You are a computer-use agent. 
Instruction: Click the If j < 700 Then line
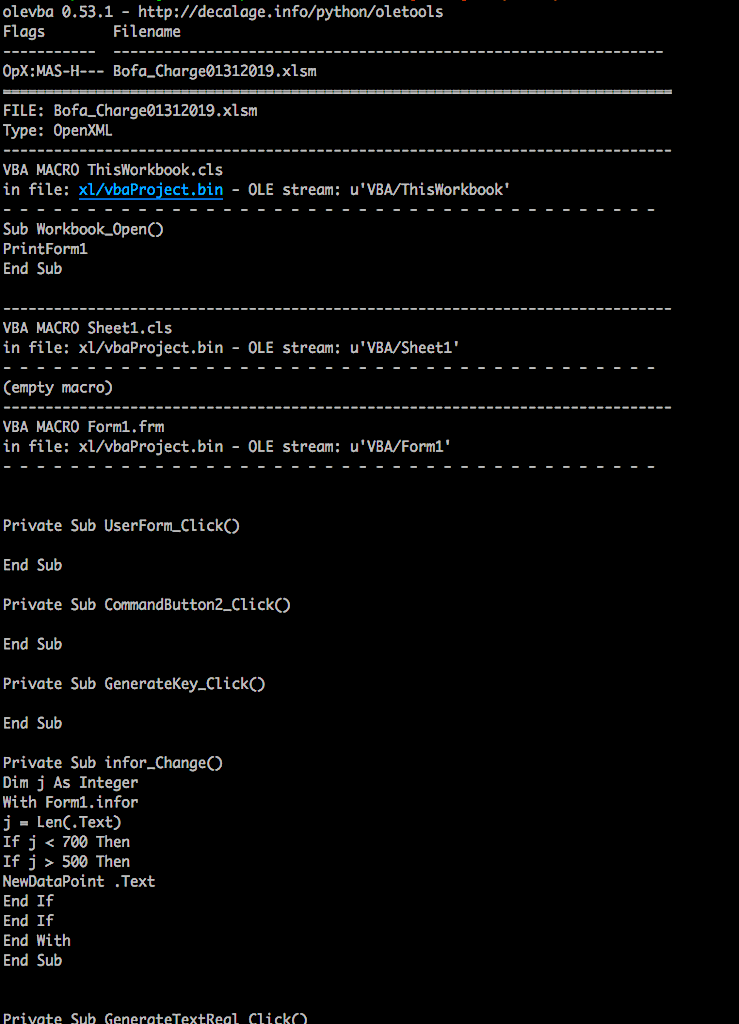click(66, 842)
